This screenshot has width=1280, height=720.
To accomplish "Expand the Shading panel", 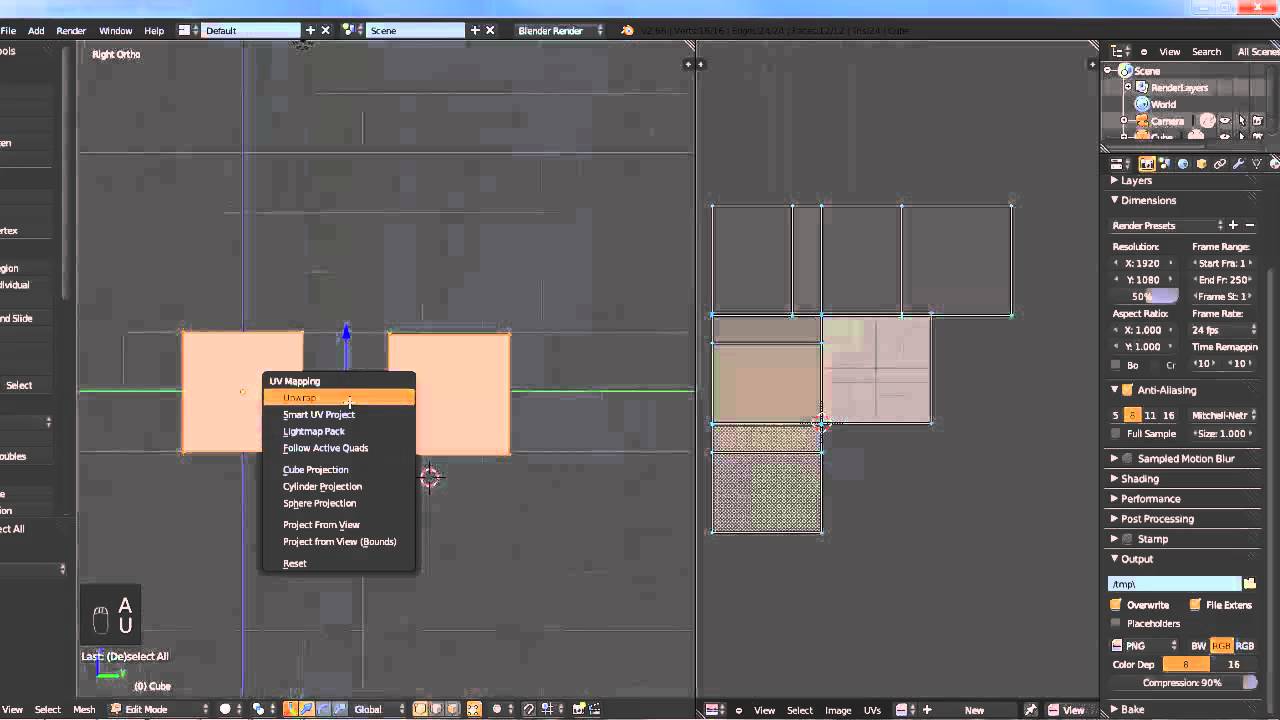I will (1140, 479).
